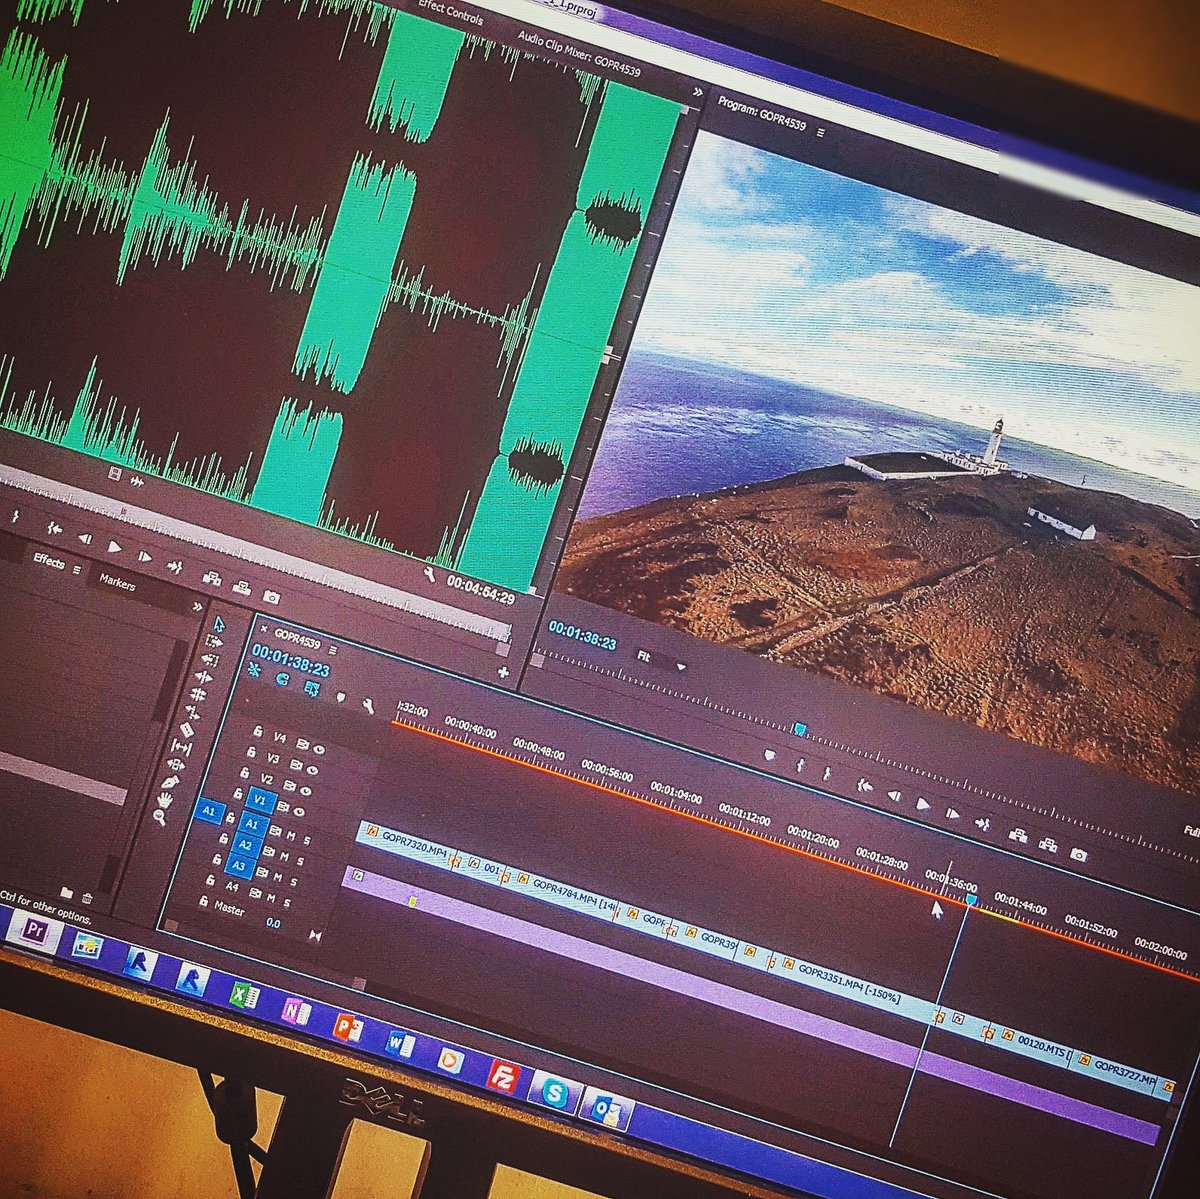Go to Out point in program monitor
Viewport: 1200px width, 1199px height.
[x=983, y=823]
